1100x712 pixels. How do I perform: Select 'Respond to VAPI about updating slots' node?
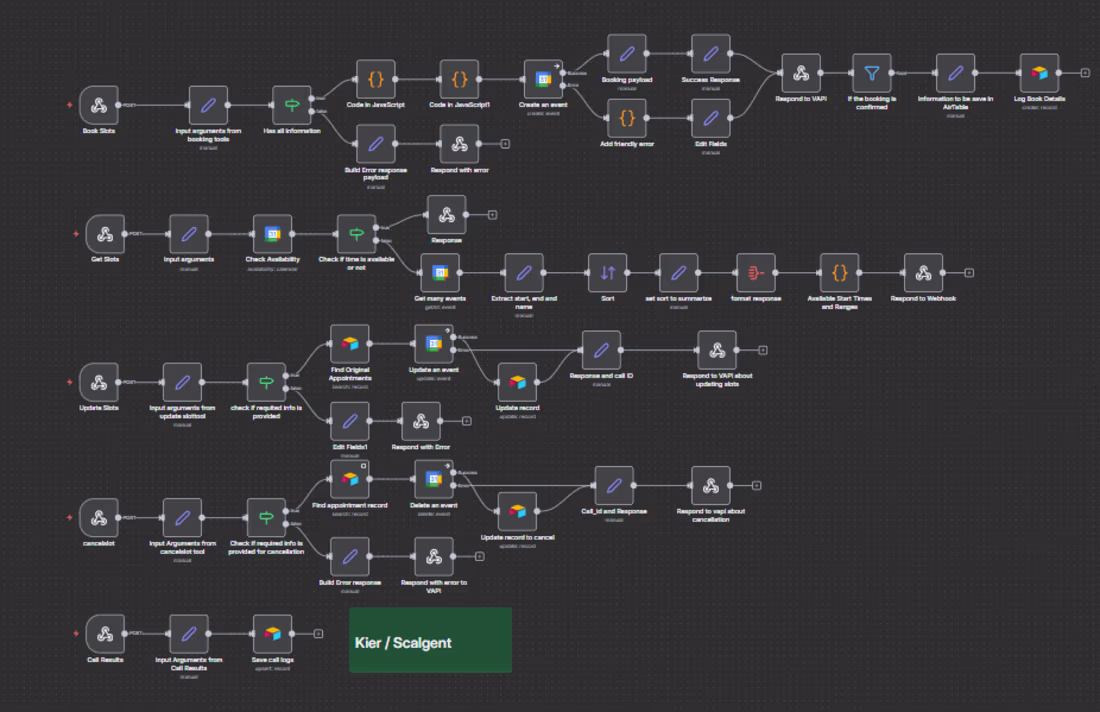coord(717,350)
